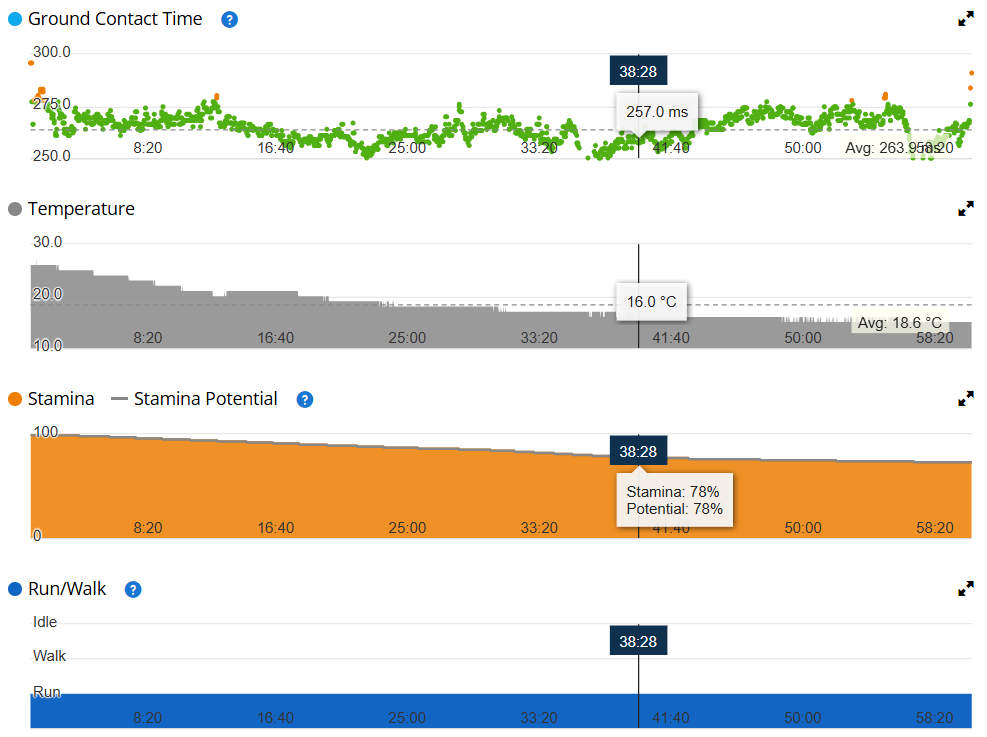
Task: Click the Ground Contact Time title
Action: (x=115, y=19)
